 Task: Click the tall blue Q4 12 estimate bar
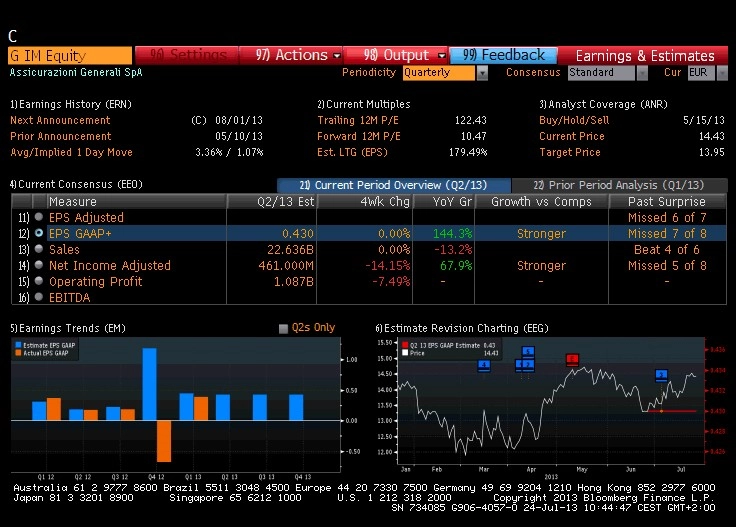pos(149,384)
